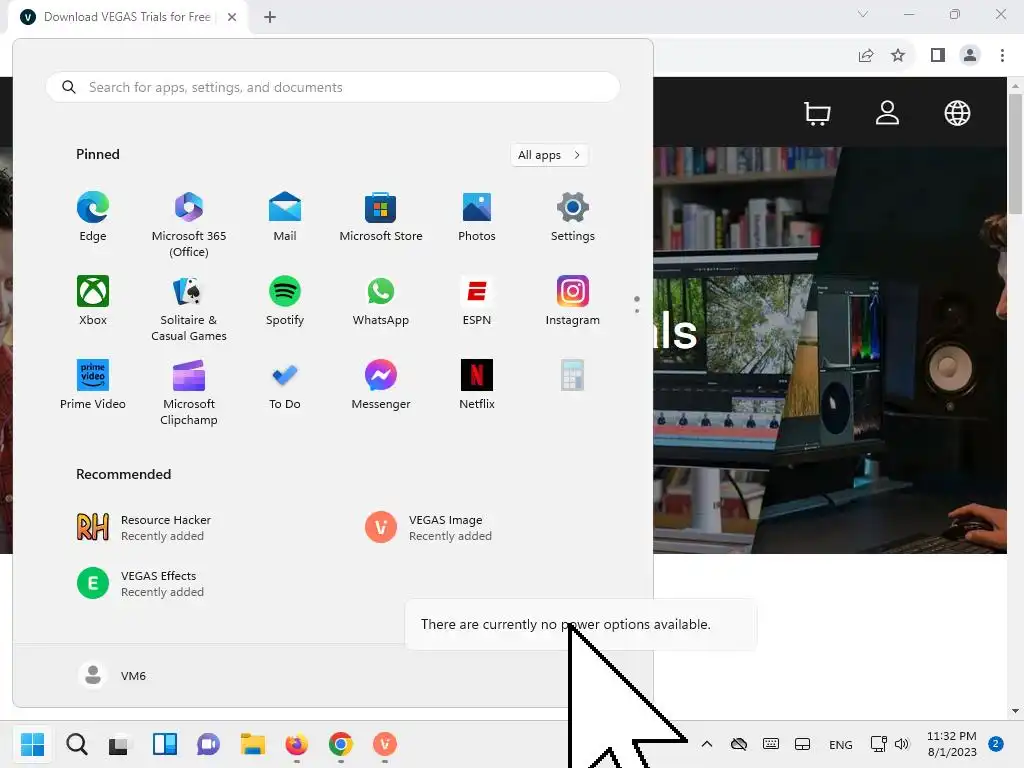Open the VM6 user account menu
The image size is (1024, 768).
click(112, 675)
